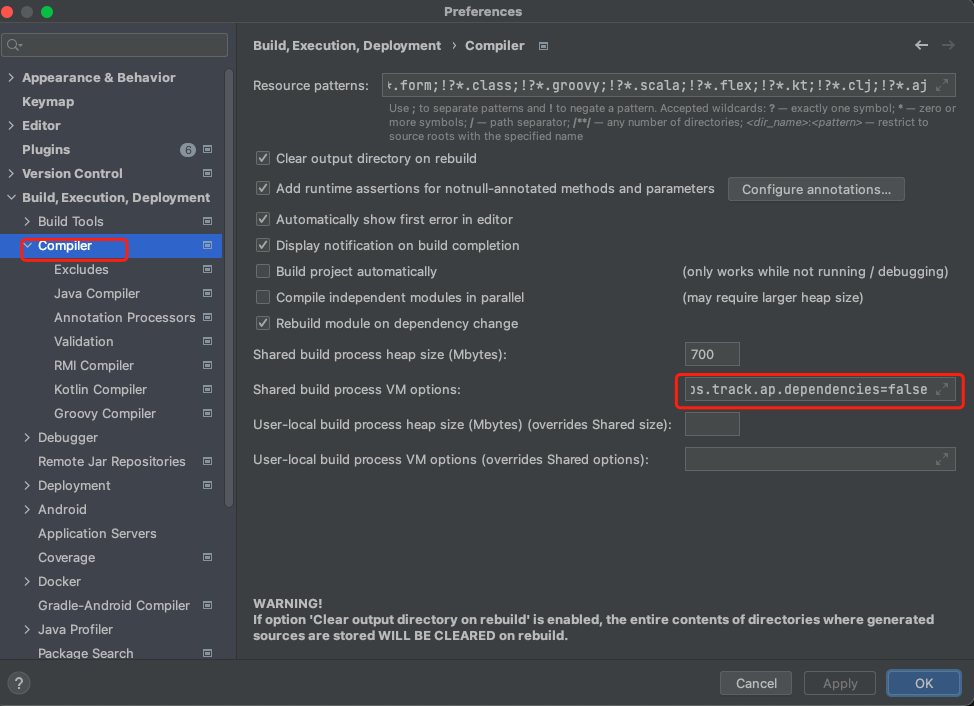The image size is (974, 706).
Task: Open the Keymap settings page
Action: pyautogui.click(x=48, y=102)
